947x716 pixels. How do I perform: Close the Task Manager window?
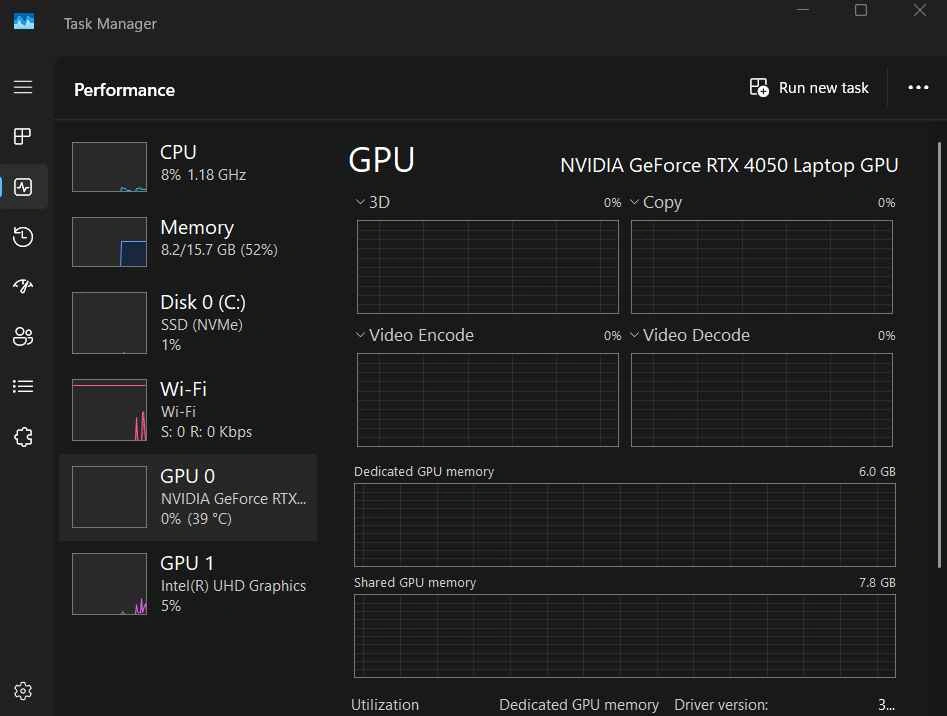tap(919, 10)
